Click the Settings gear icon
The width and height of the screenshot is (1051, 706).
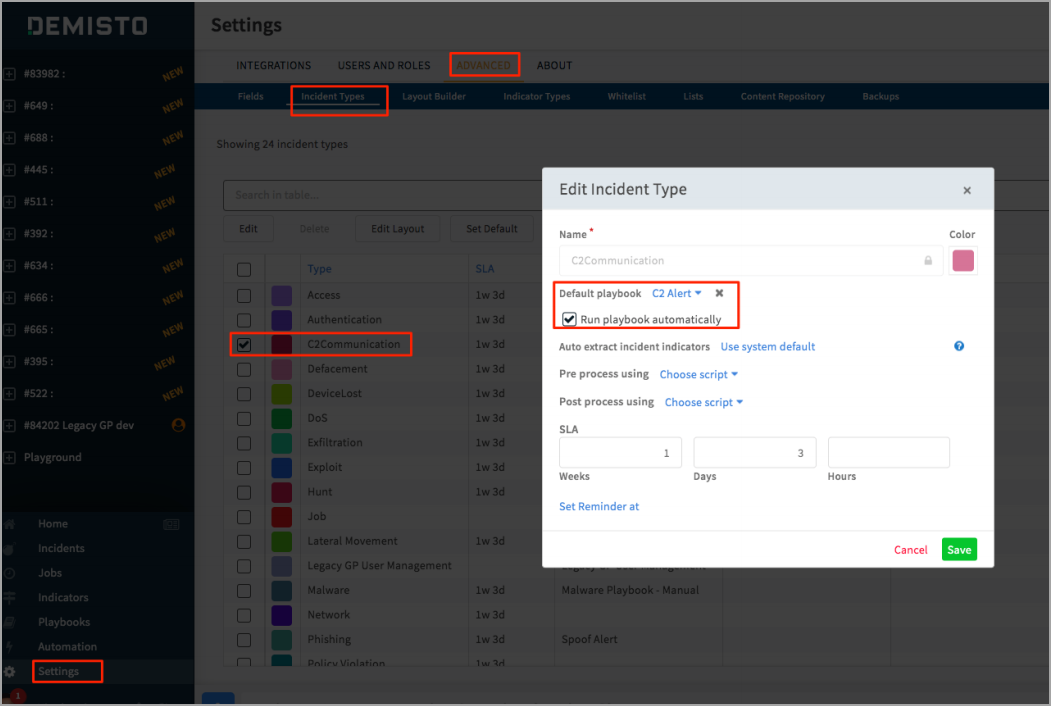[x=9, y=671]
